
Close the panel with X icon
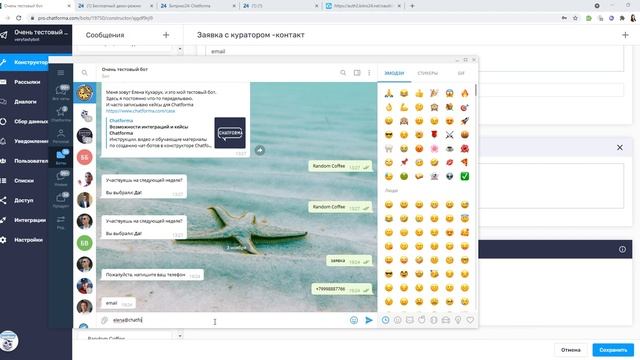pos(620,147)
